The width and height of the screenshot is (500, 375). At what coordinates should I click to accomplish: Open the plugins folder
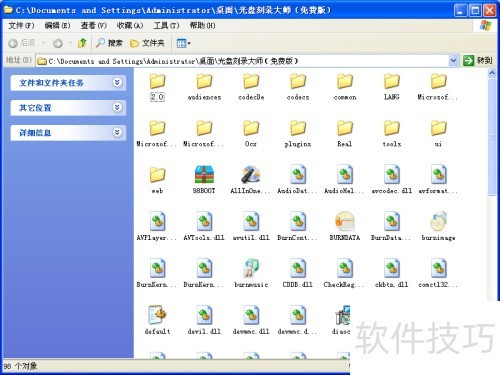click(298, 134)
